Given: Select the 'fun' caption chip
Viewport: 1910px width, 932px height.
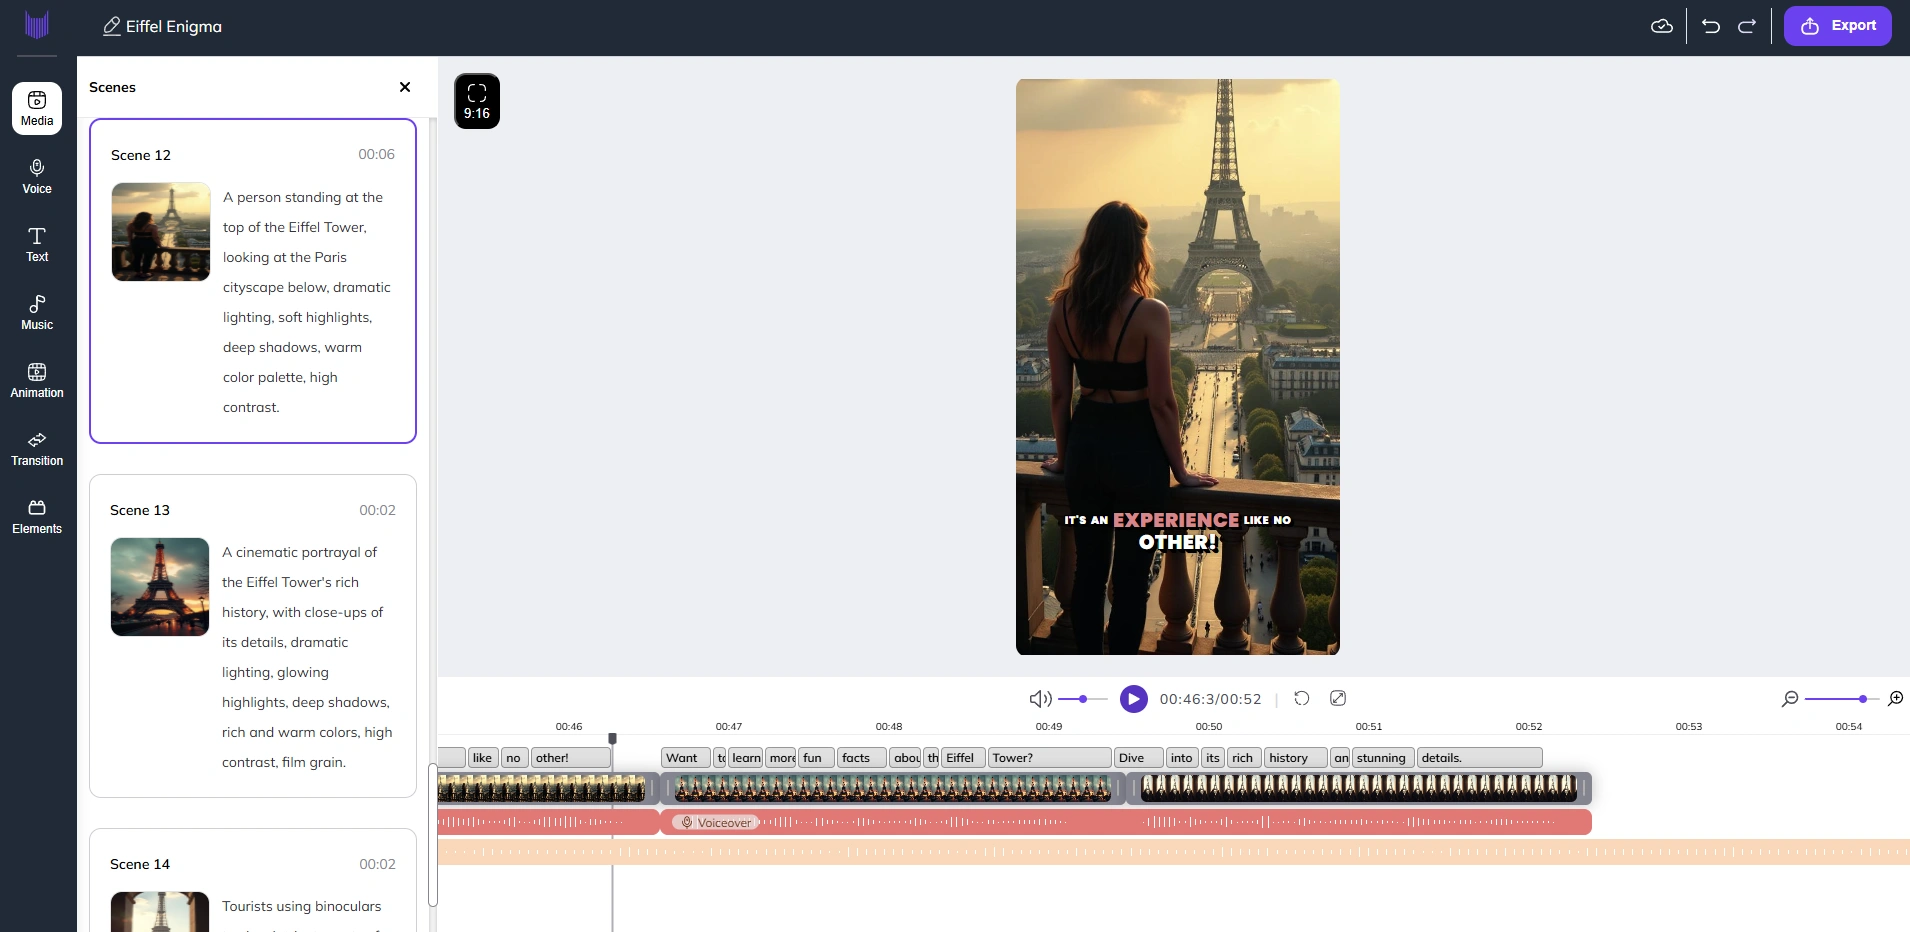Looking at the screenshot, I should (x=816, y=758).
